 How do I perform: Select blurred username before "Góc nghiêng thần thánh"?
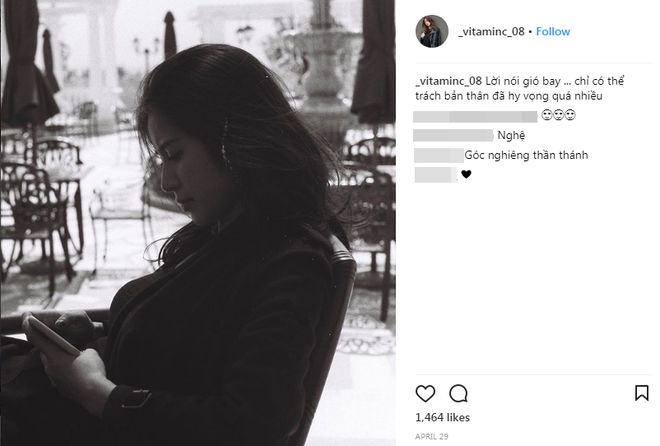tap(437, 156)
